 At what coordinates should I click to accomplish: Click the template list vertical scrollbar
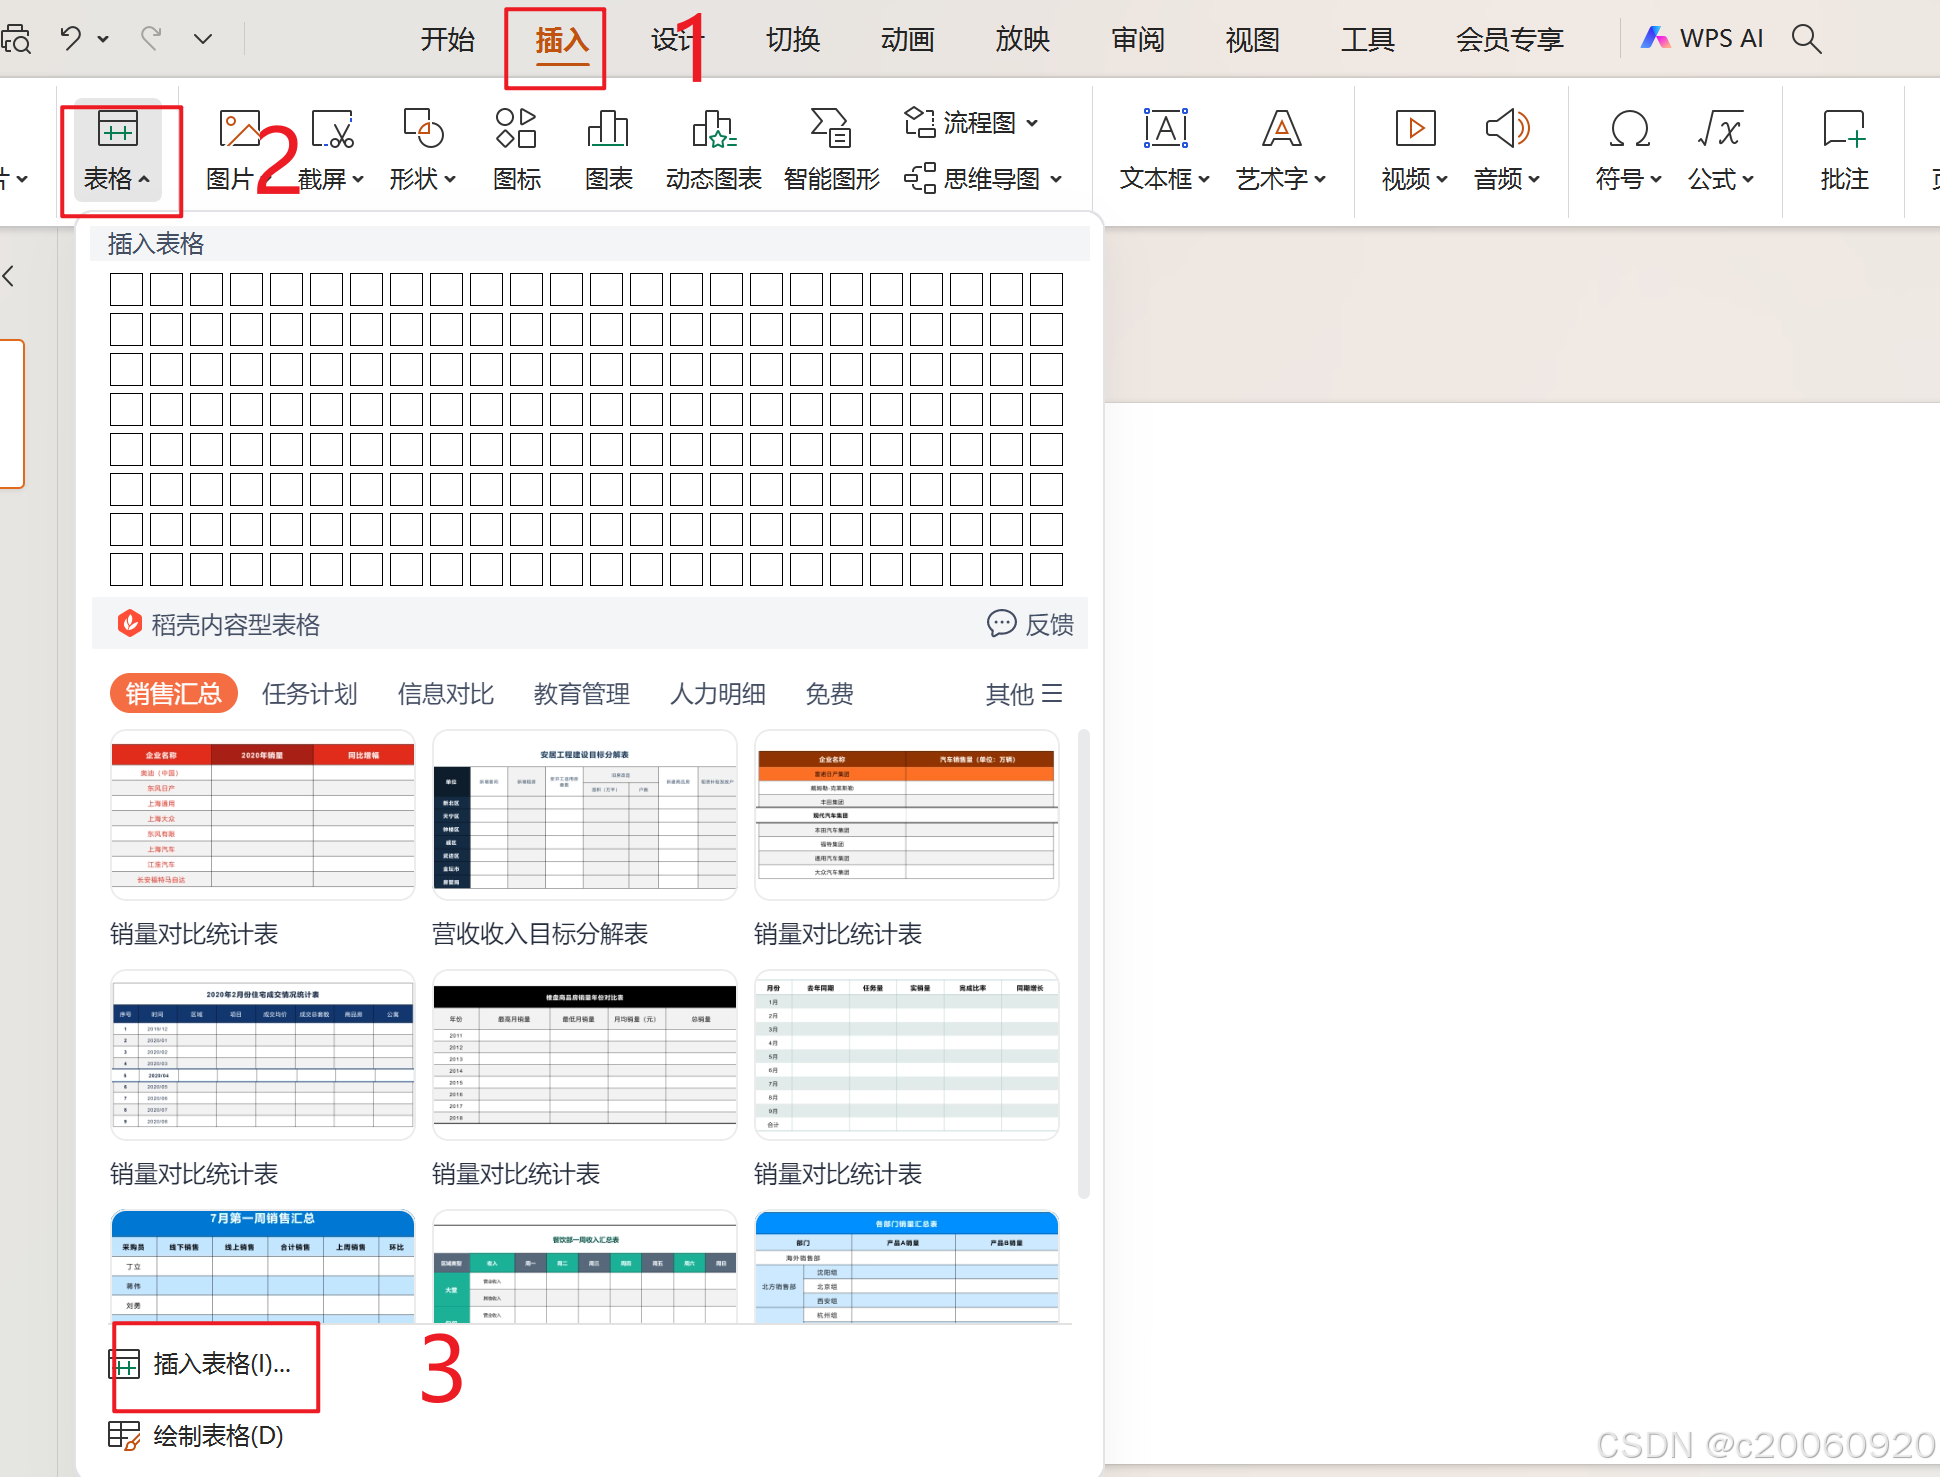click(1084, 962)
